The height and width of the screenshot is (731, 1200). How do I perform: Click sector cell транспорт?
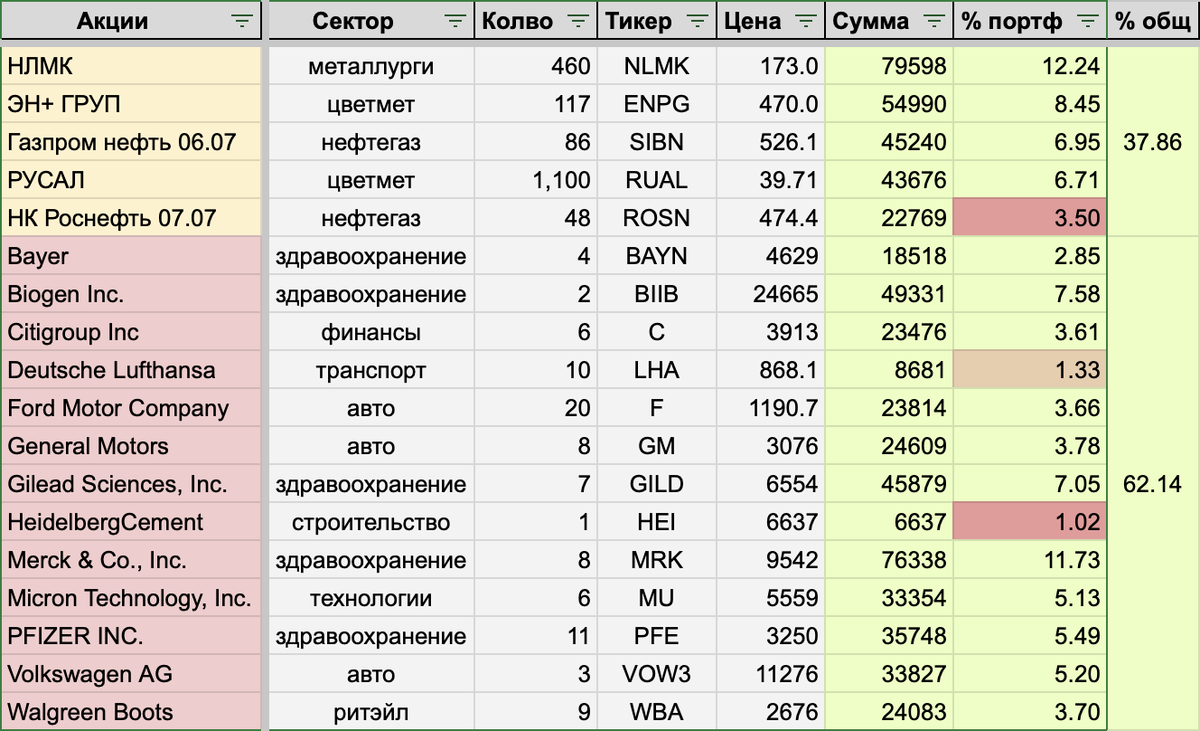(x=371, y=371)
